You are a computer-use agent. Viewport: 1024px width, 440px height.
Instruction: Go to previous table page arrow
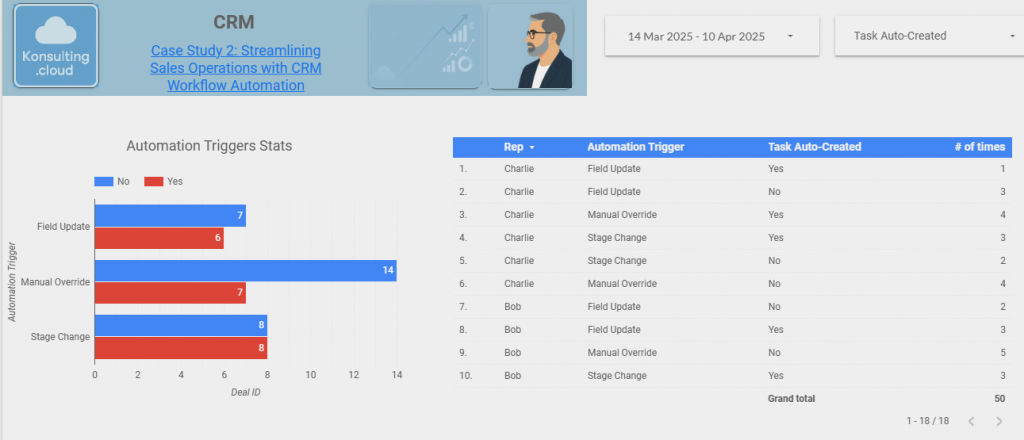[x=970, y=422]
